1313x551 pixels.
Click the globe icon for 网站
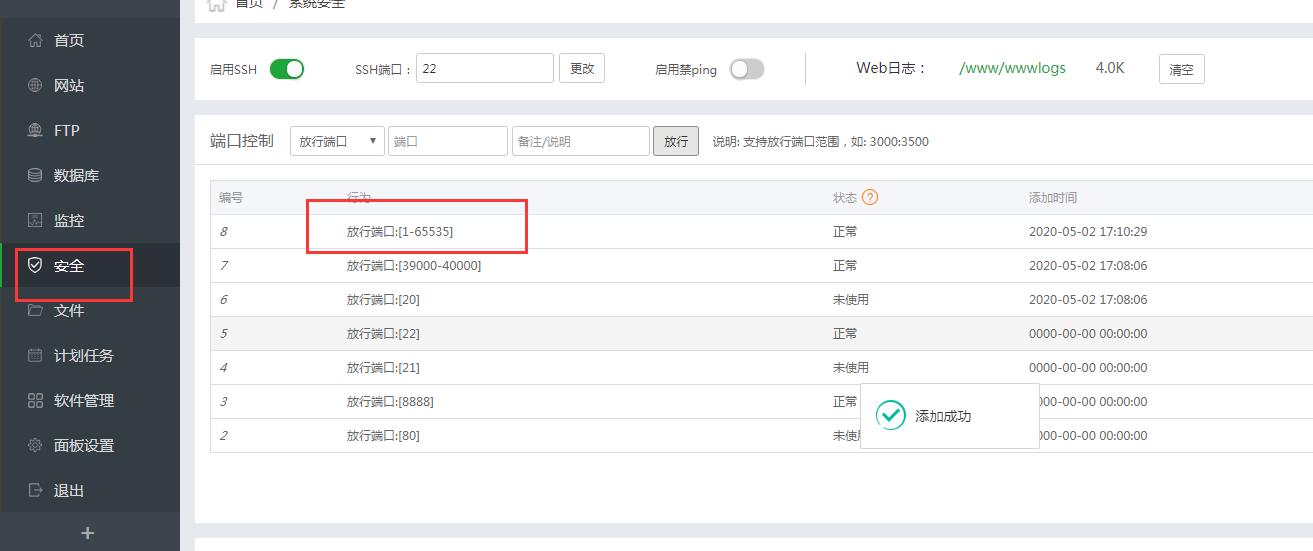click(x=35, y=86)
